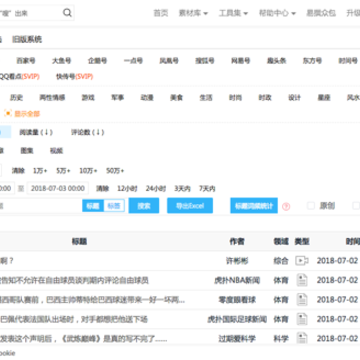Set read count filter to 10万+

[x=88, y=171]
